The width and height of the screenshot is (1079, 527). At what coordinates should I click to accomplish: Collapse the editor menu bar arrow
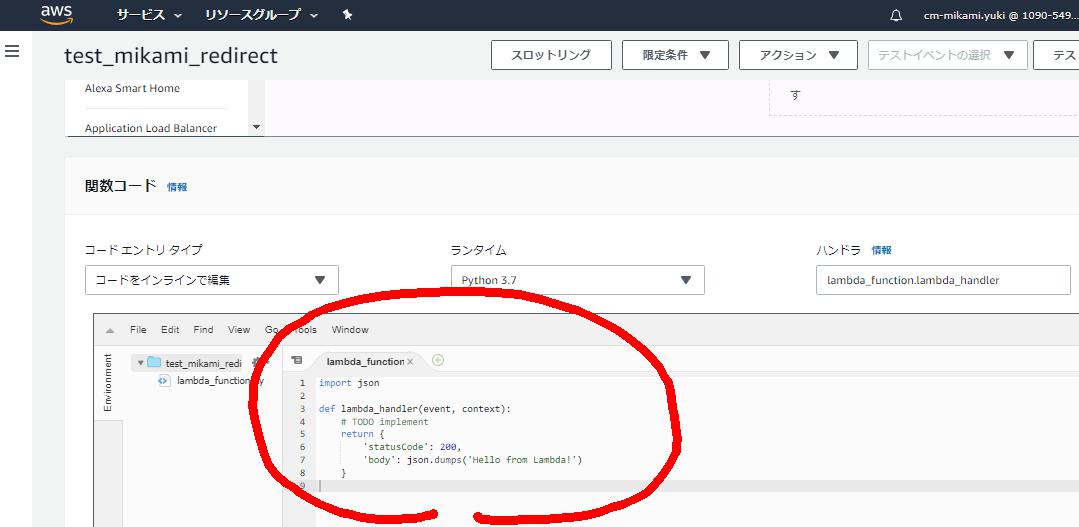tap(109, 330)
